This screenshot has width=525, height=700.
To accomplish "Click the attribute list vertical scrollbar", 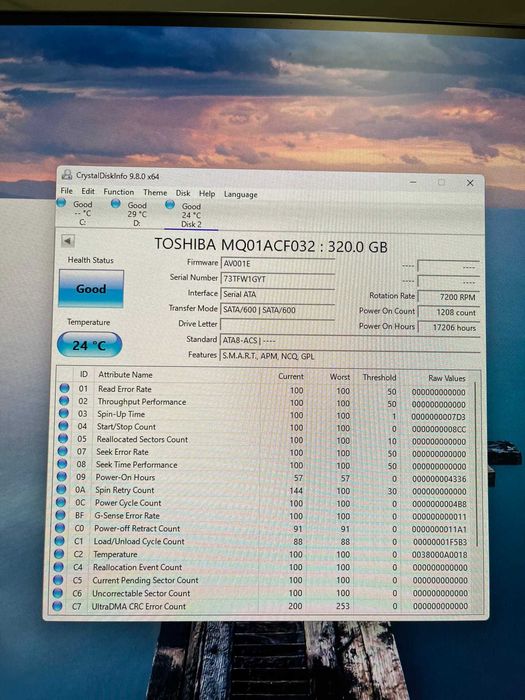I will point(476,464).
